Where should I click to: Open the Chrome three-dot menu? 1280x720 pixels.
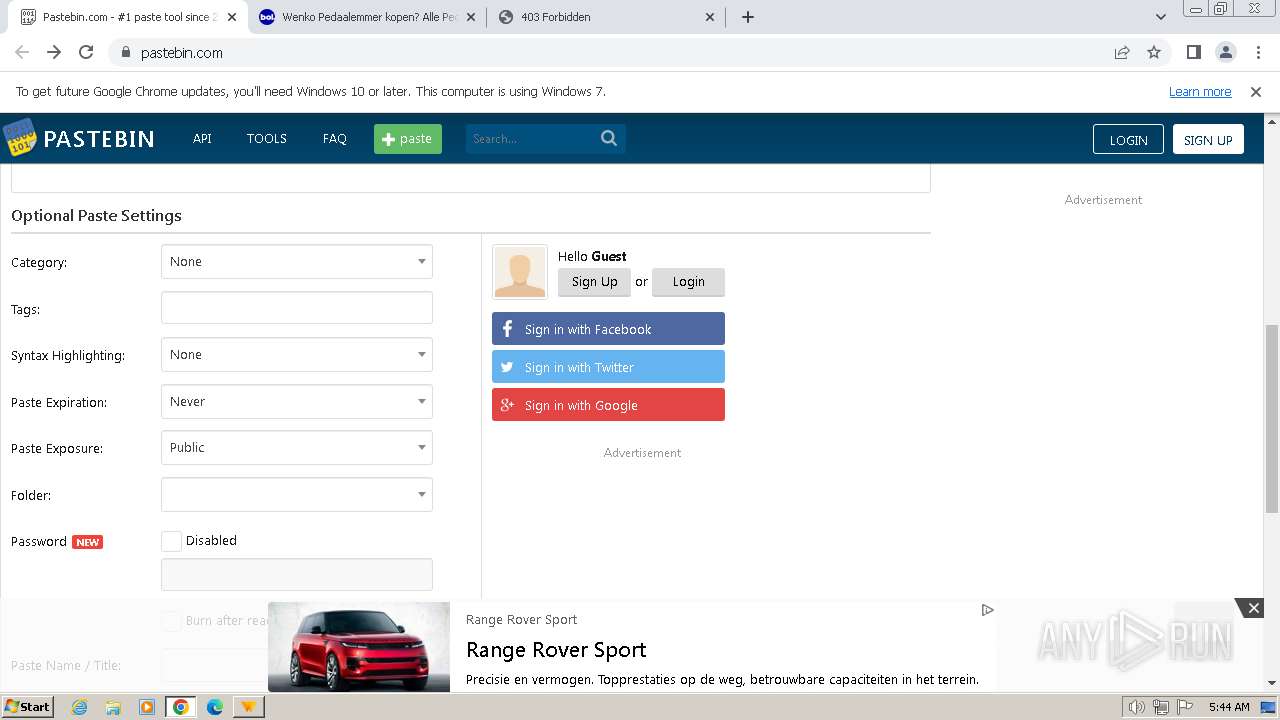click(1258, 52)
